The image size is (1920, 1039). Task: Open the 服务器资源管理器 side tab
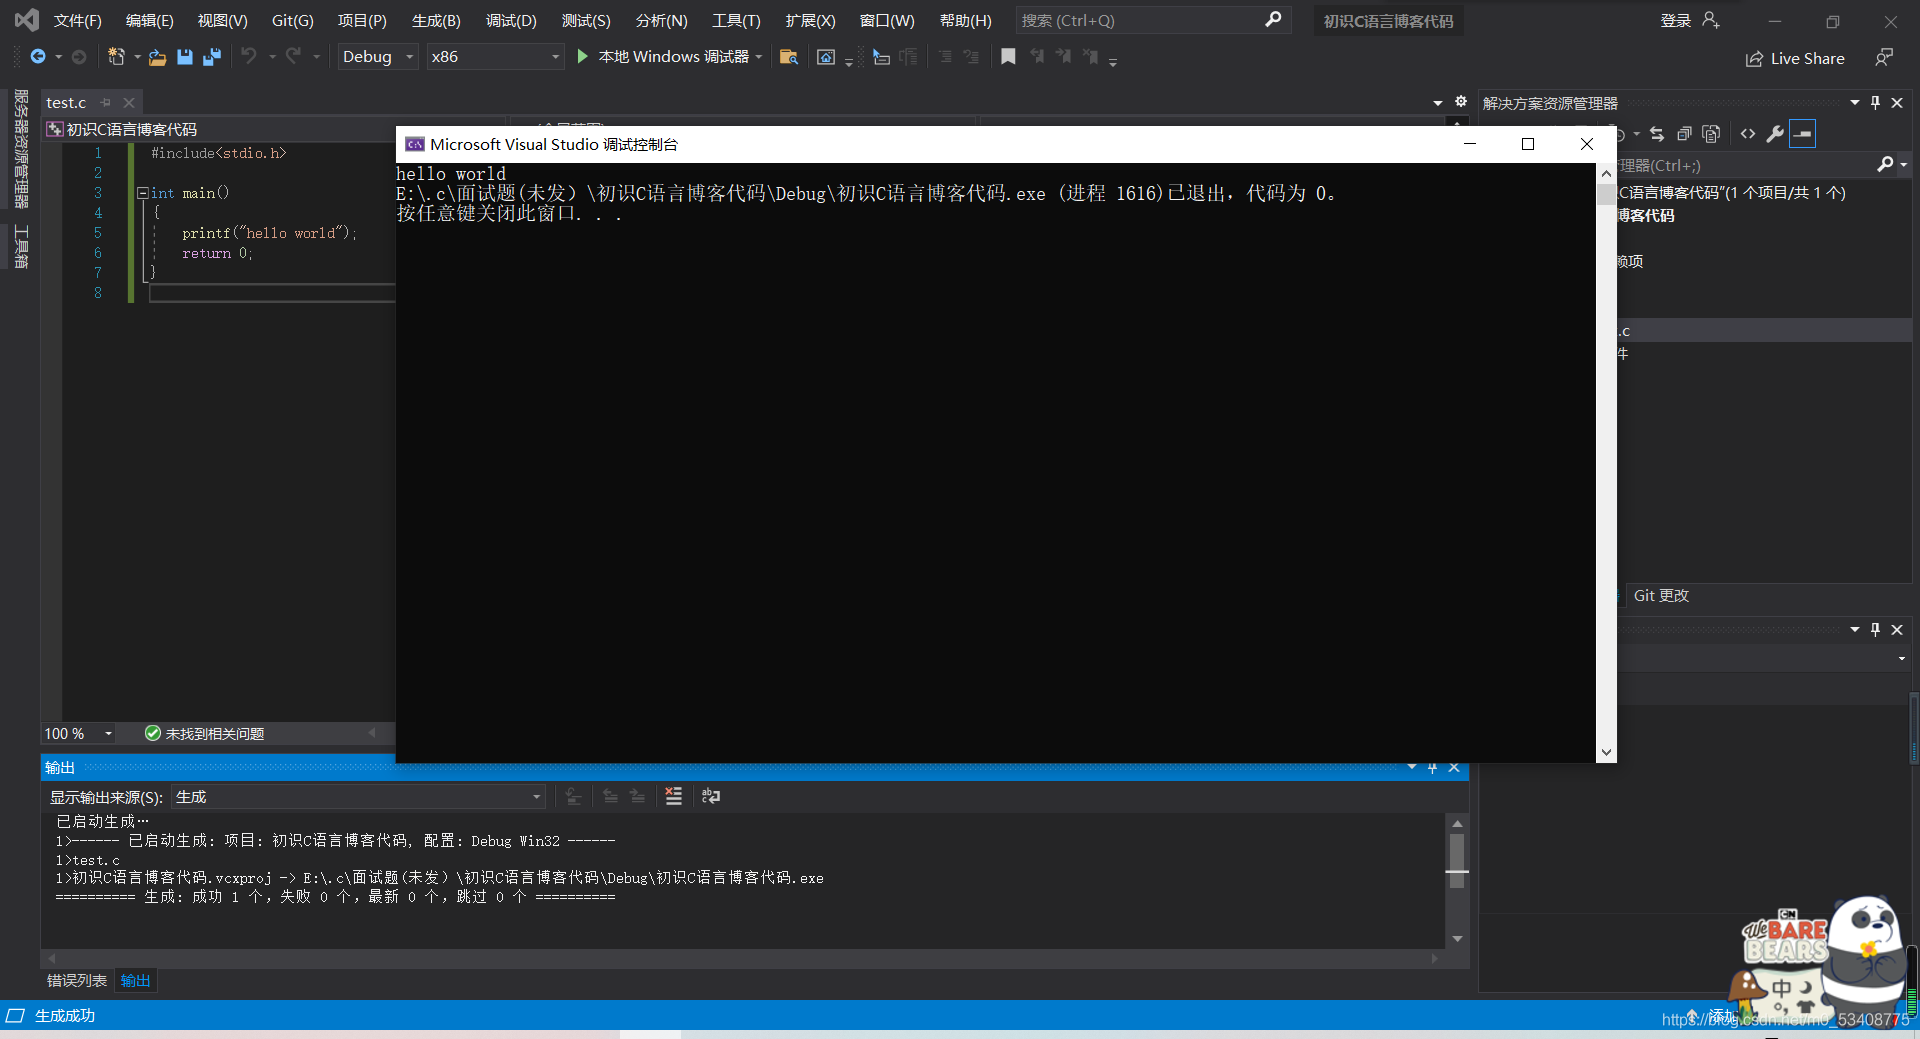(x=21, y=149)
